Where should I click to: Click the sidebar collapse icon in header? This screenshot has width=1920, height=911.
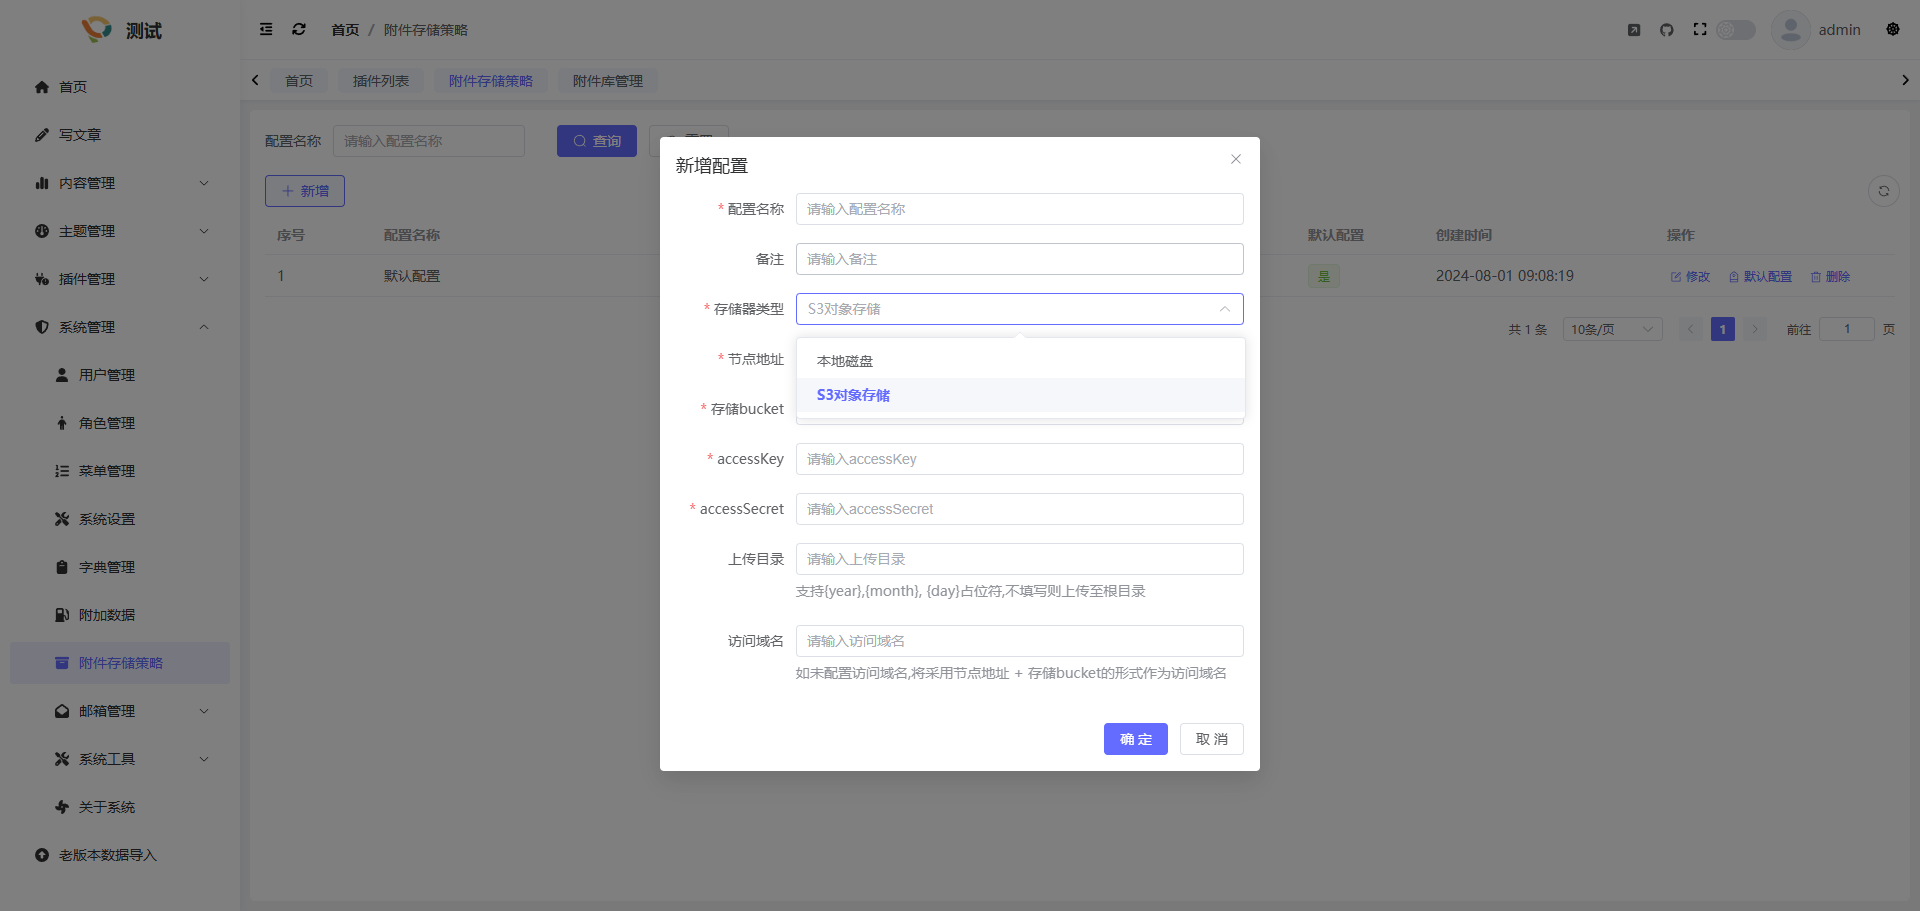[266, 30]
